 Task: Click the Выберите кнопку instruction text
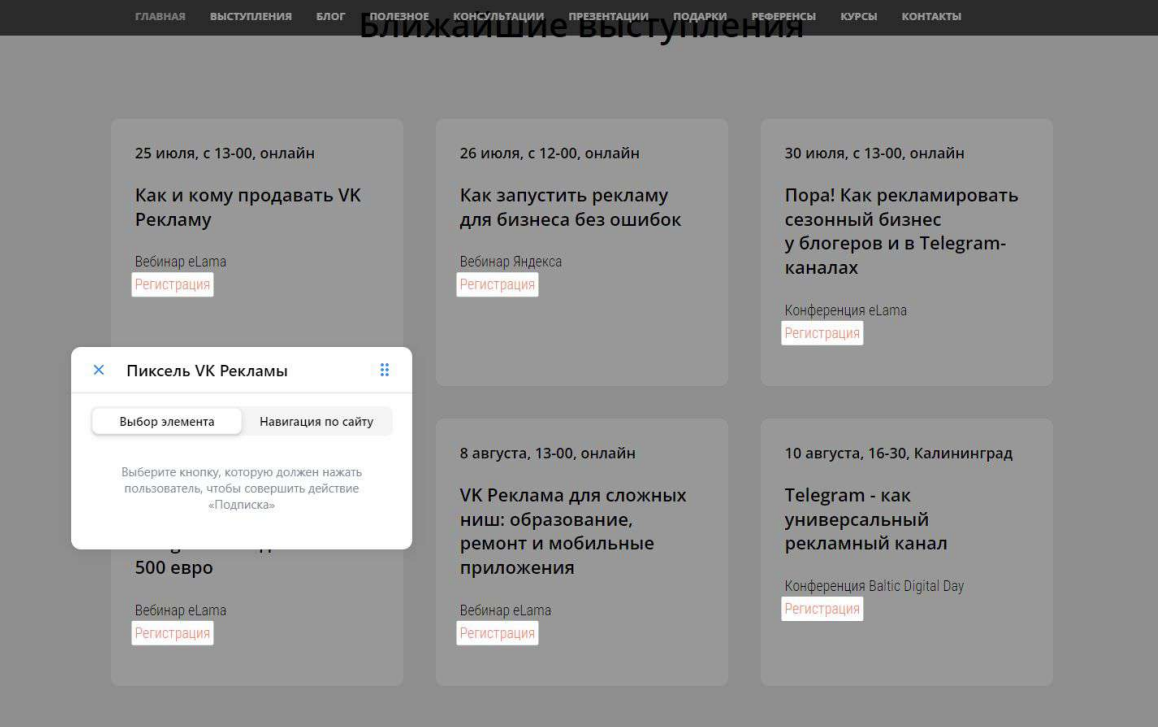point(241,488)
